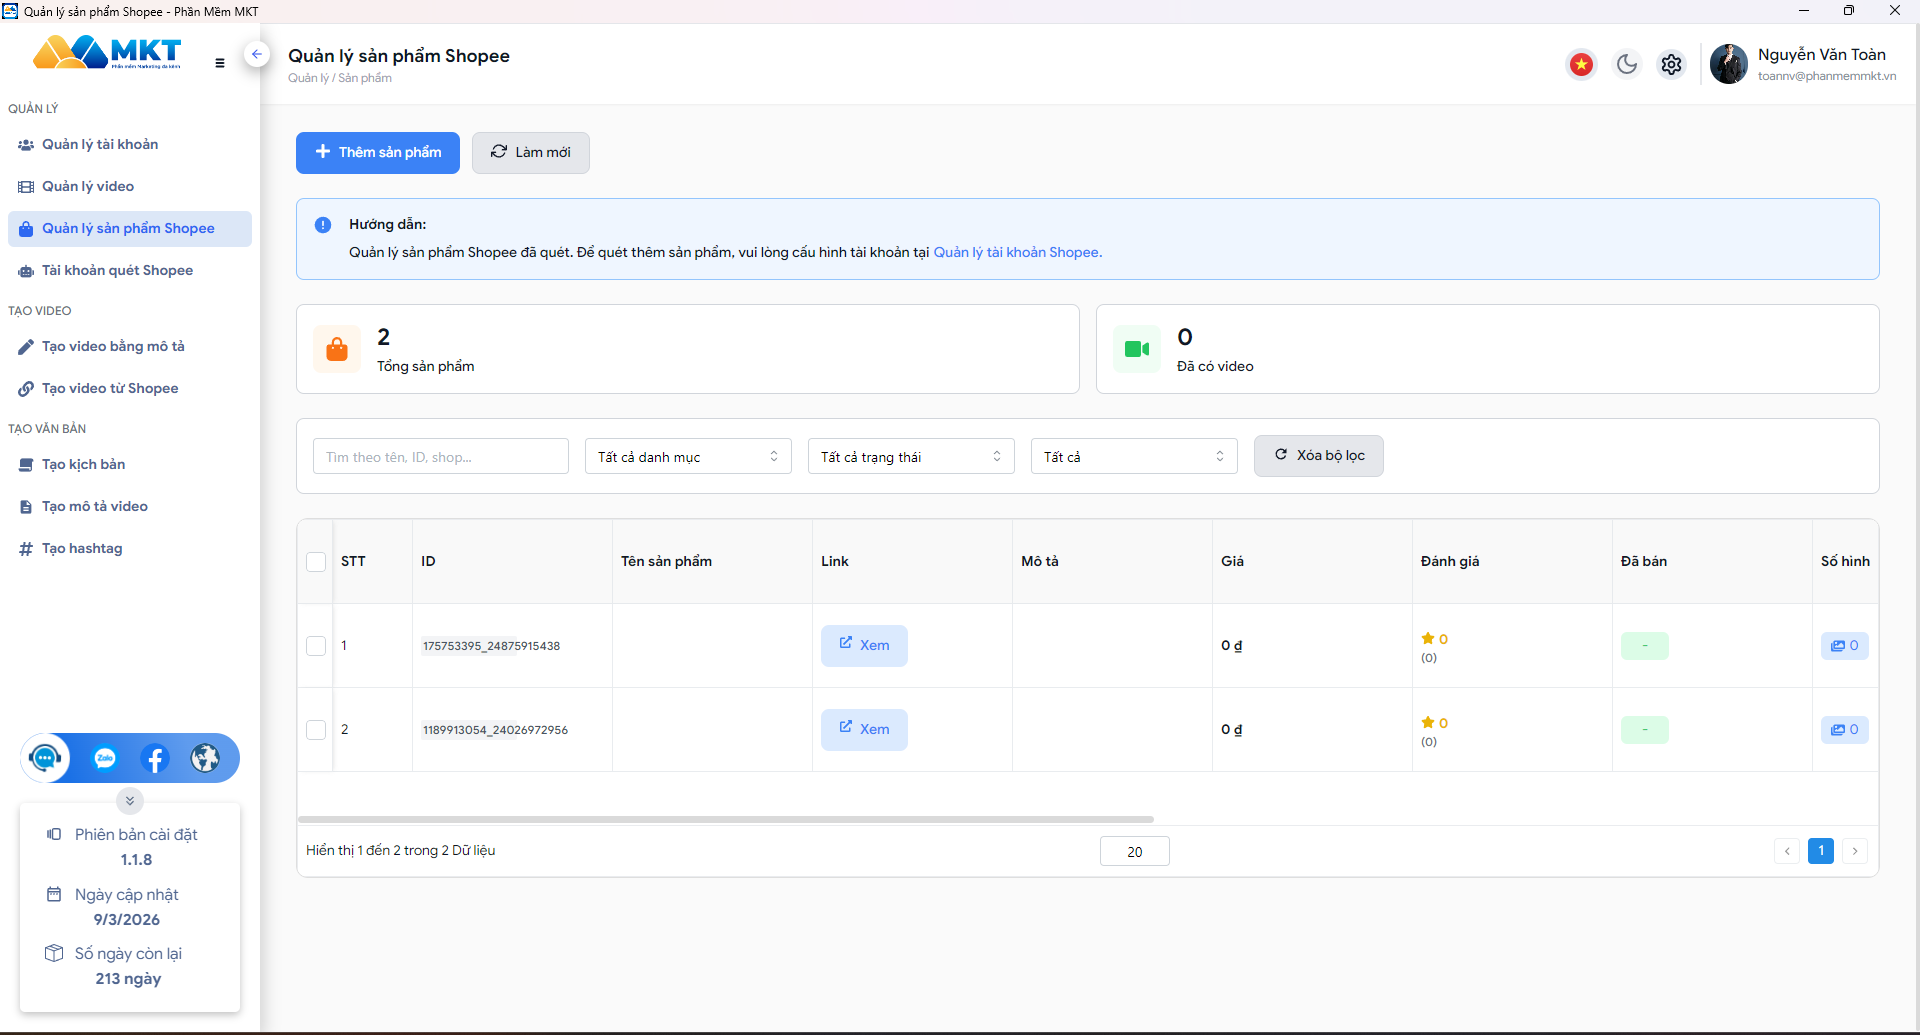Collapse the sidebar with the back arrow
This screenshot has width=1920, height=1035.
pos(257,54)
